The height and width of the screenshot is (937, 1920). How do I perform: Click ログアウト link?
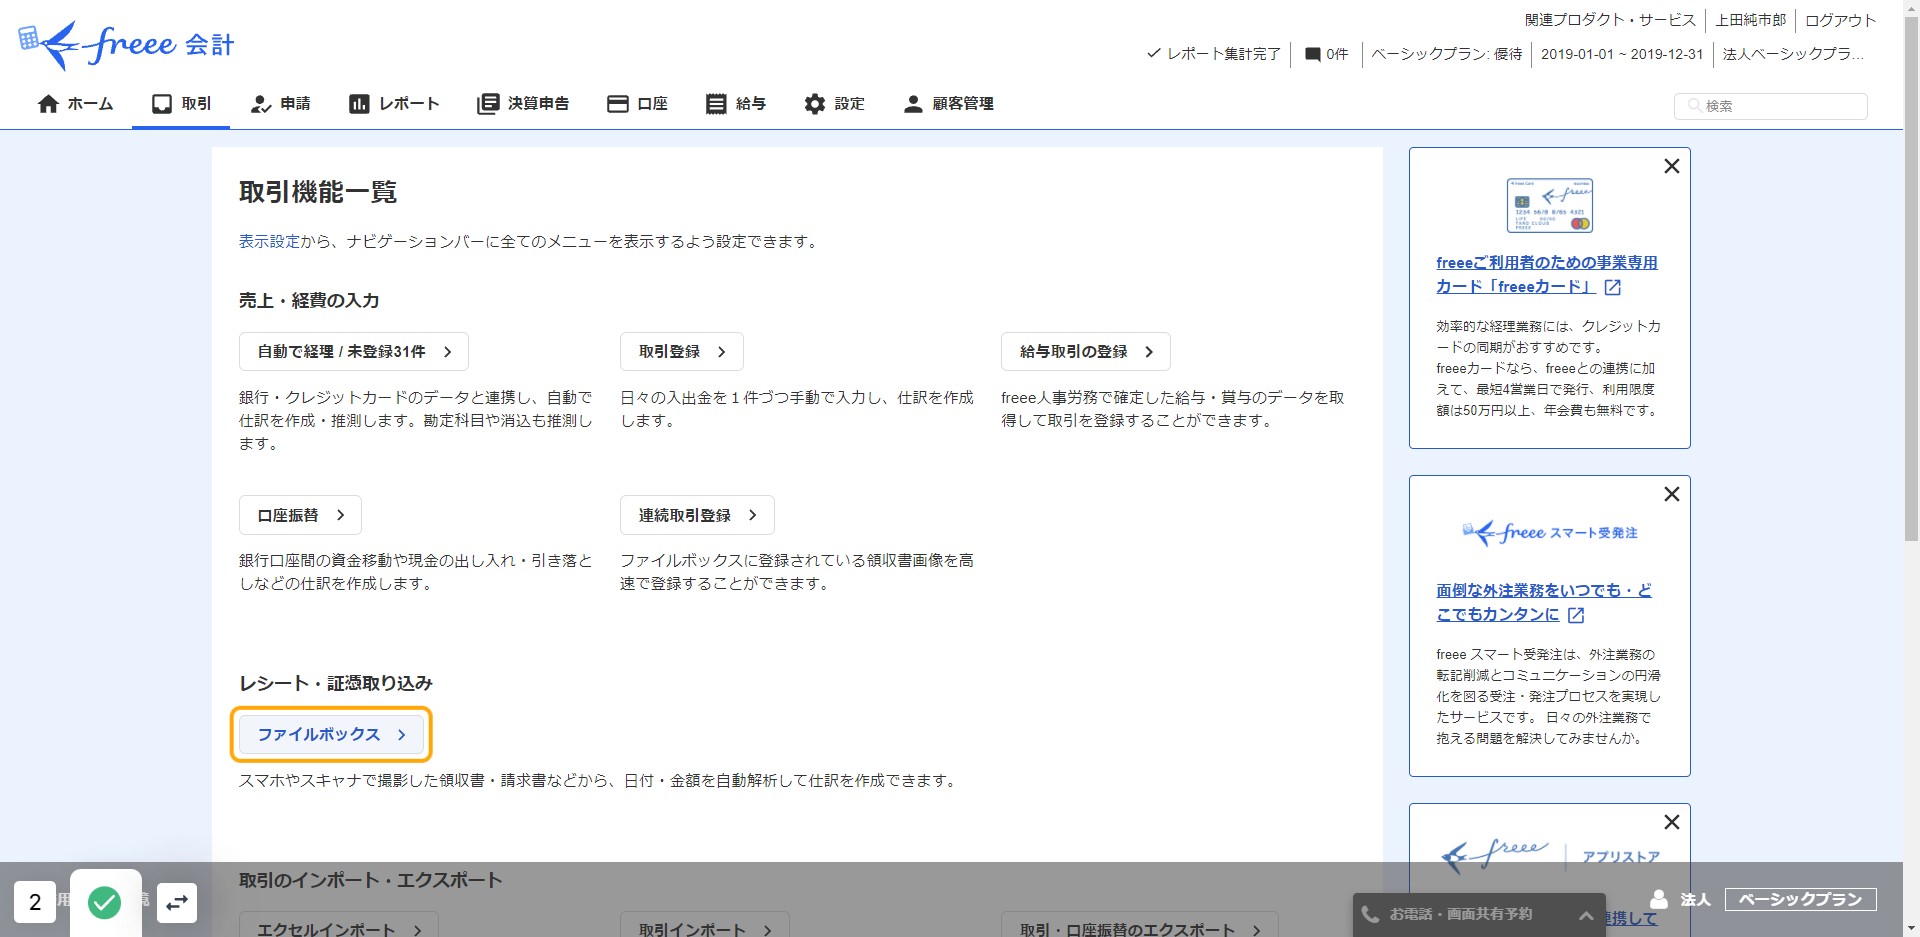tap(1840, 20)
